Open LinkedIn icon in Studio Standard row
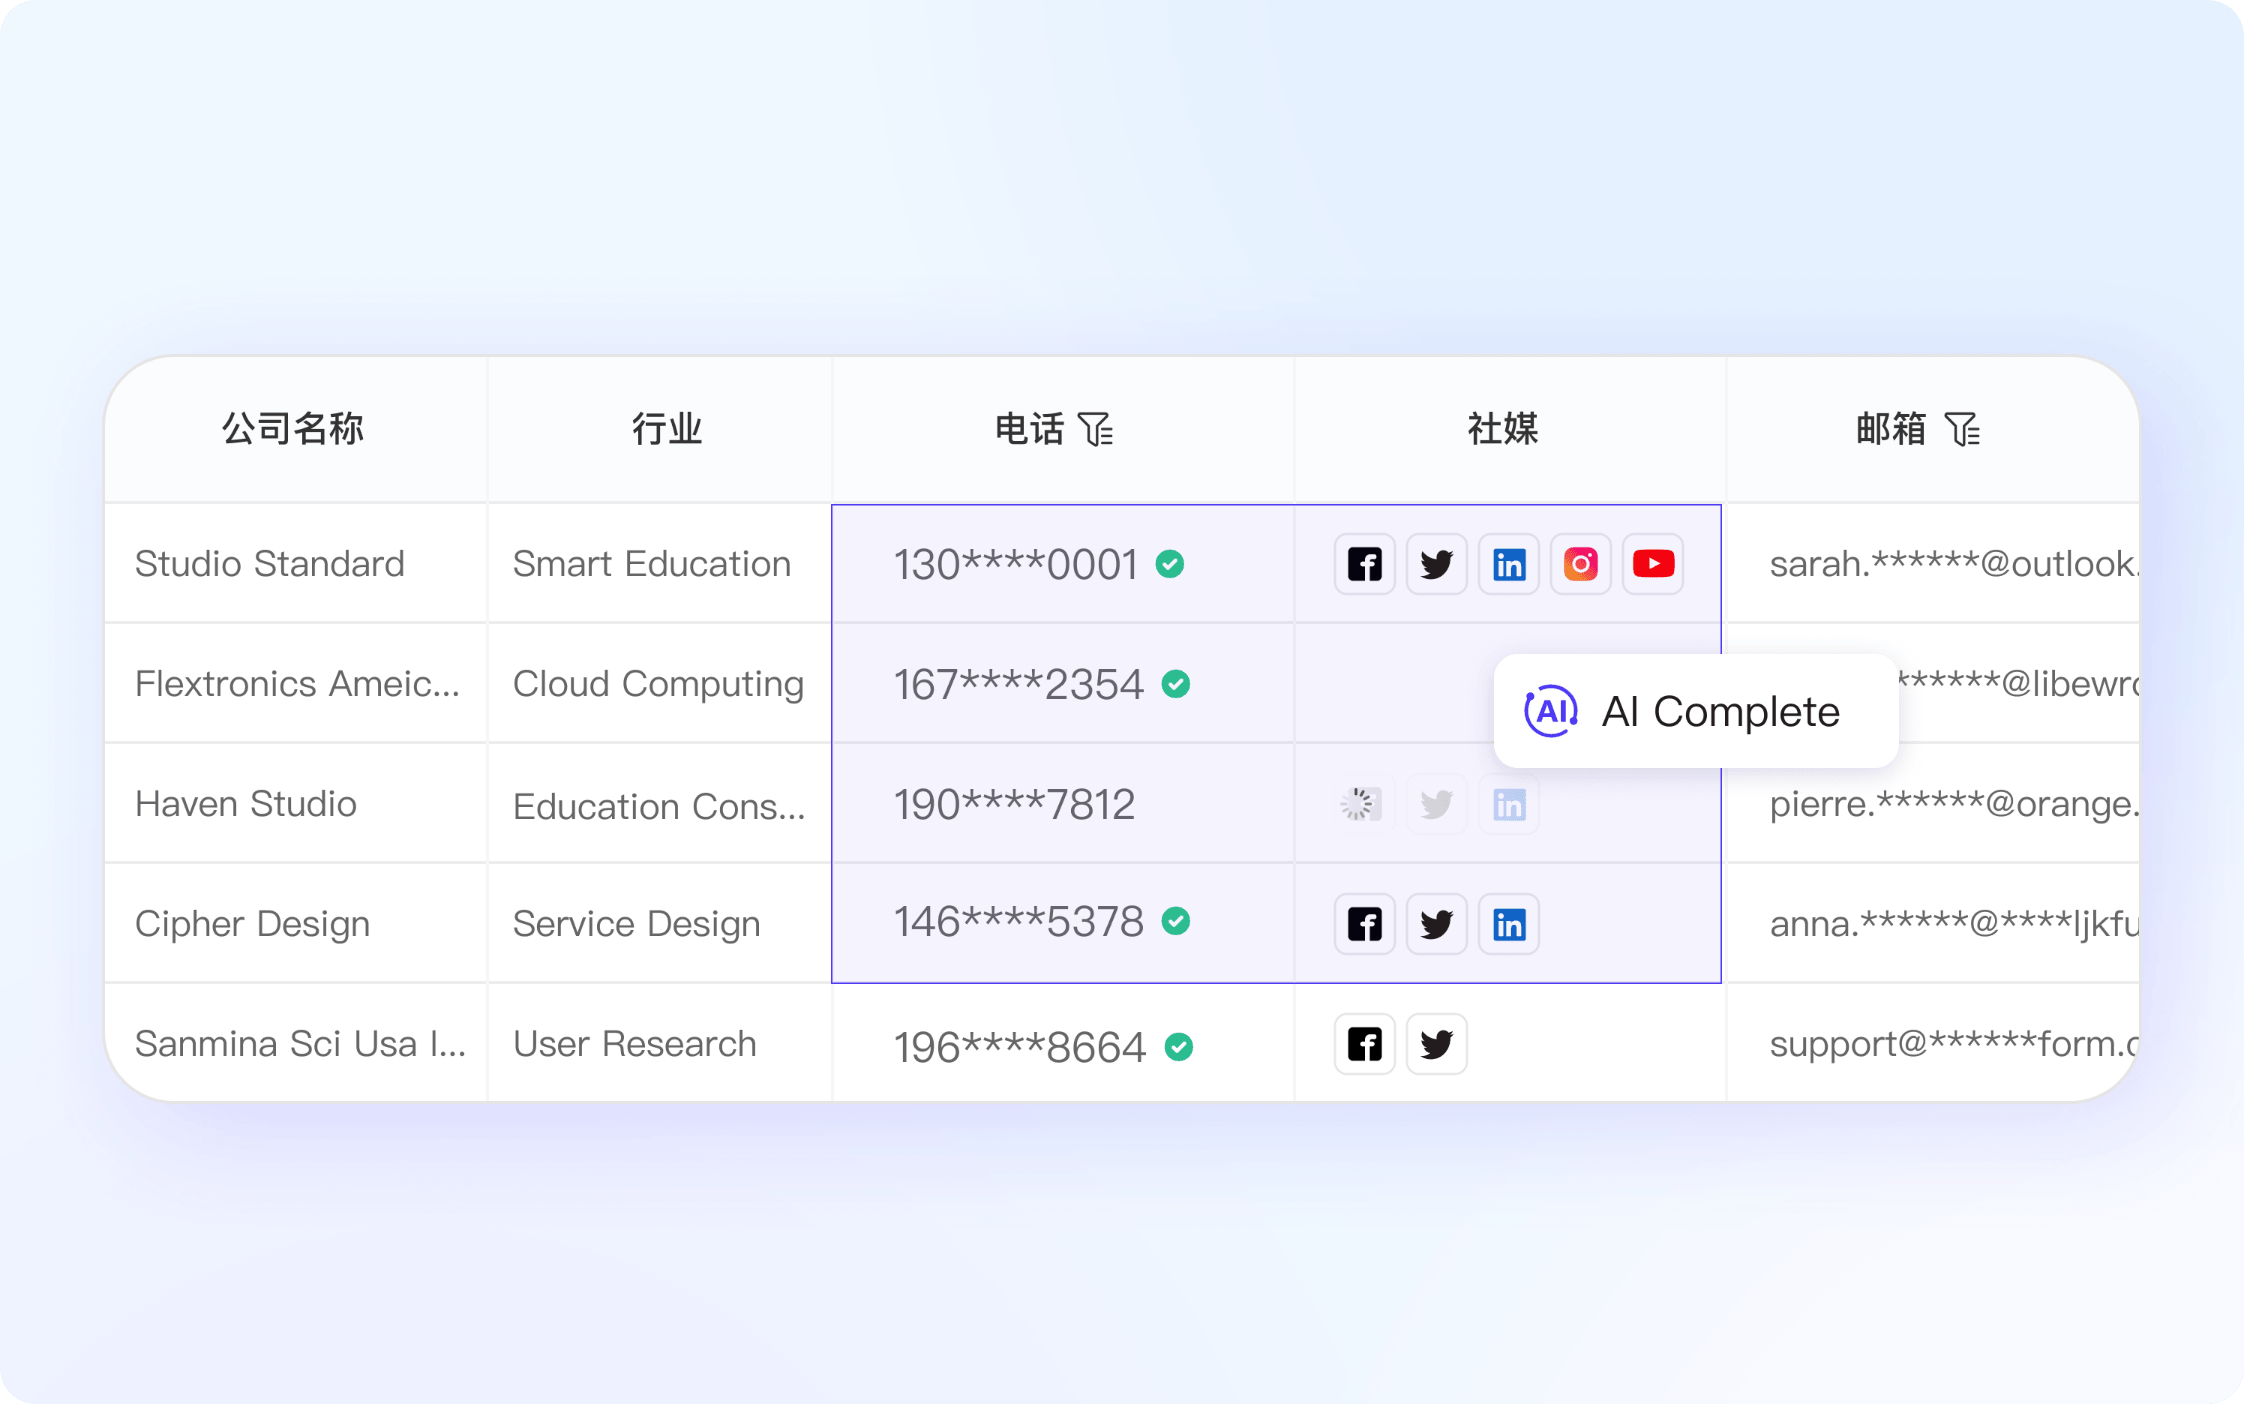Screen dimensions: 2244x1404 (1509, 564)
